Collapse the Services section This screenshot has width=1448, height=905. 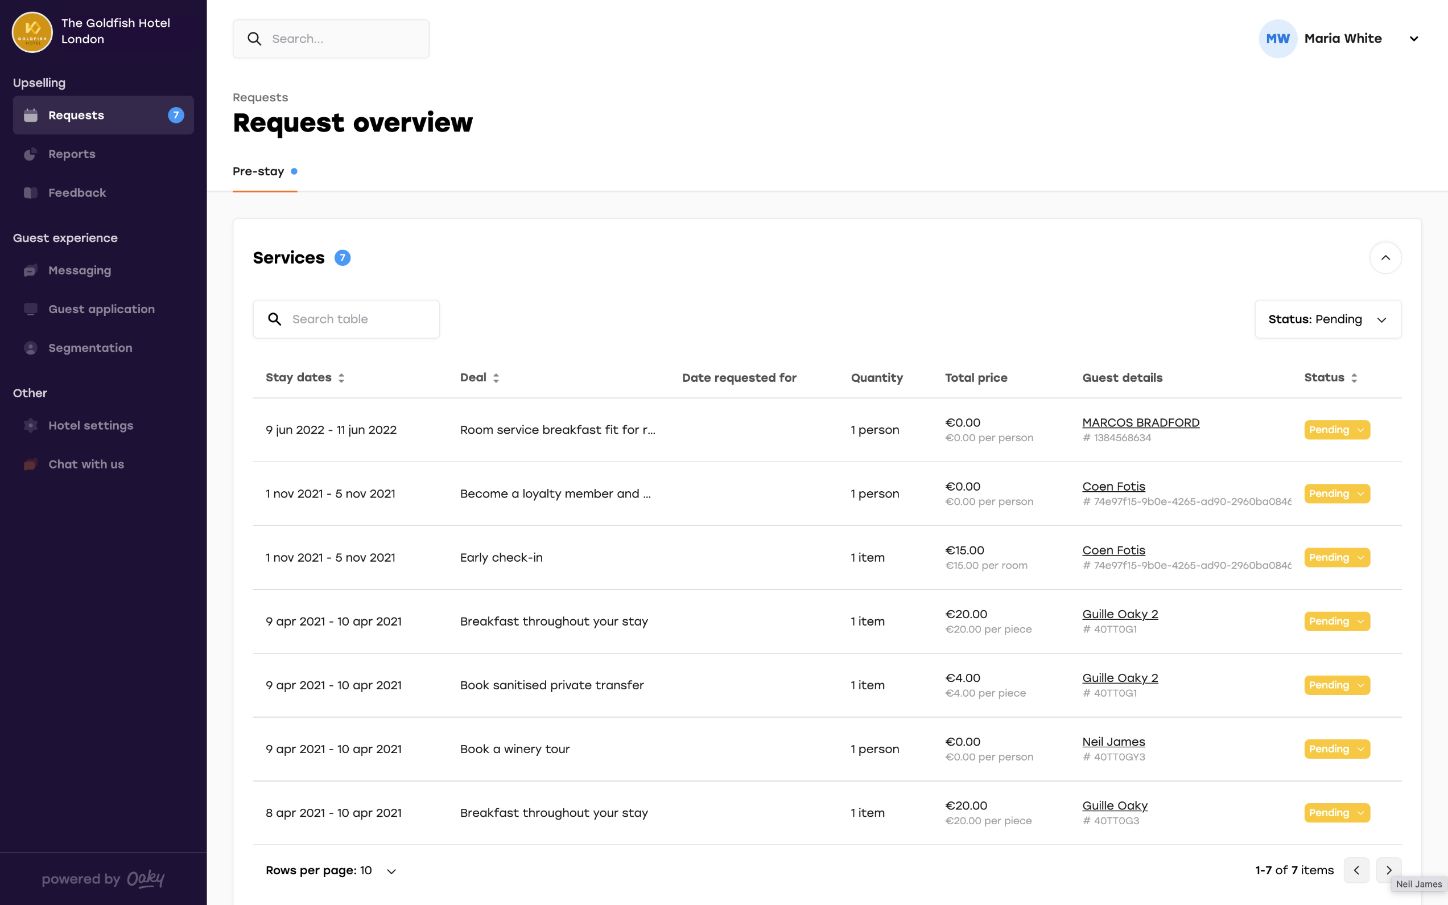(x=1385, y=258)
